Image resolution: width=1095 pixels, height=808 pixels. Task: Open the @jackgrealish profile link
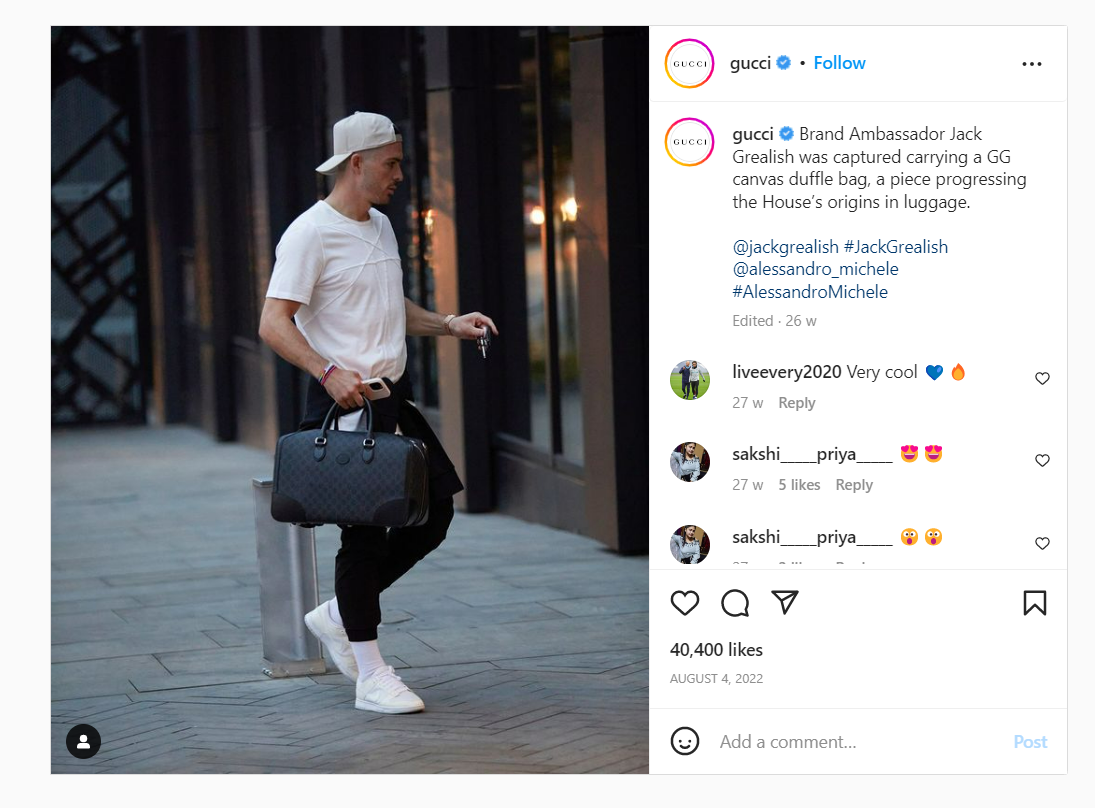click(x=785, y=247)
